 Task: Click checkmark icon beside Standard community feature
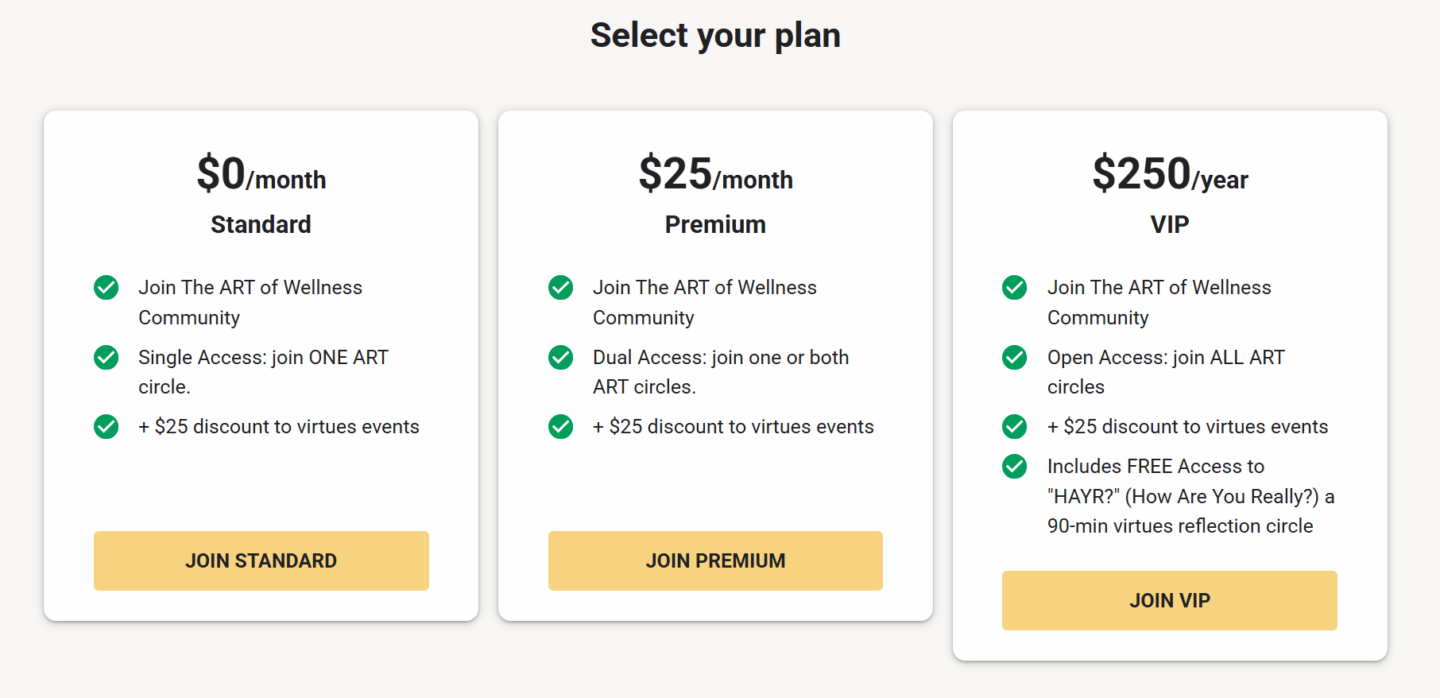pyautogui.click(x=106, y=288)
